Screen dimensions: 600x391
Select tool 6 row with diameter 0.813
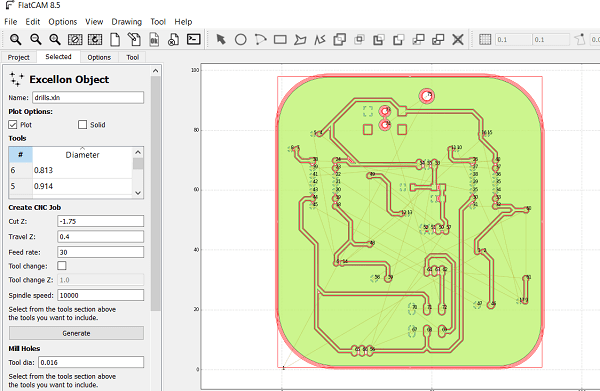coord(71,170)
